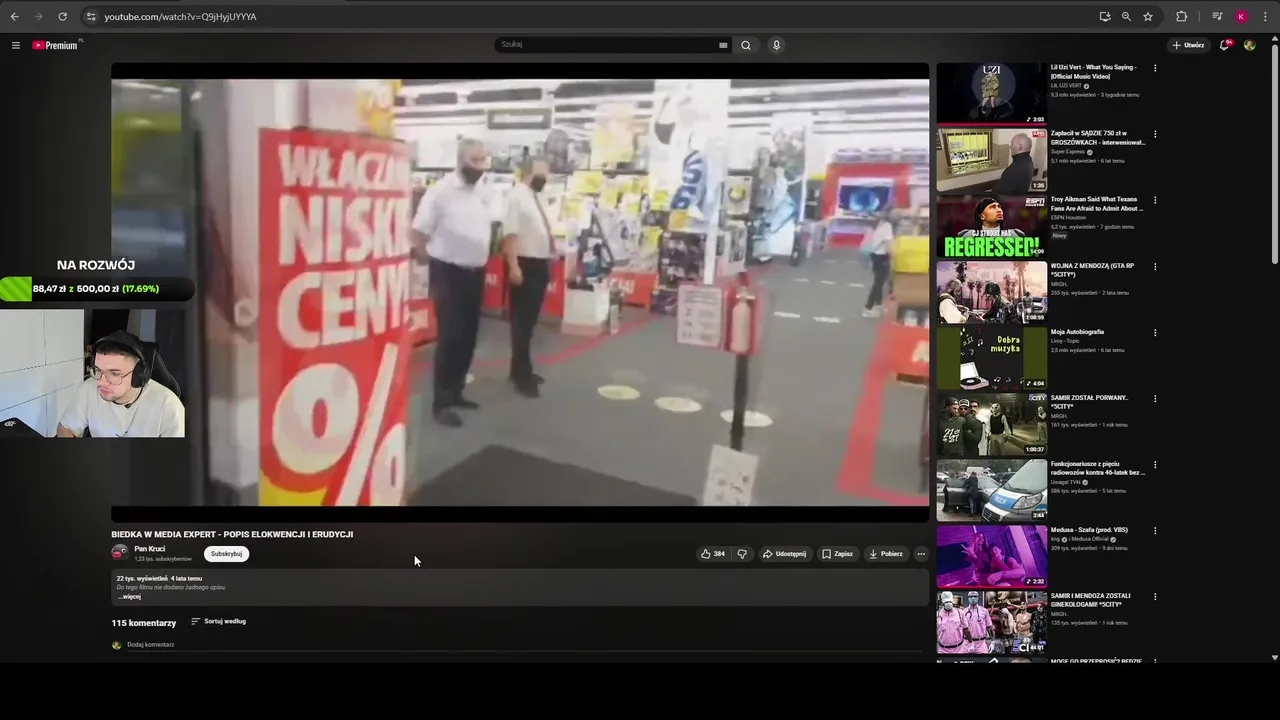Bookmark this page with star icon
This screenshot has height=720, width=1280.
(1148, 17)
